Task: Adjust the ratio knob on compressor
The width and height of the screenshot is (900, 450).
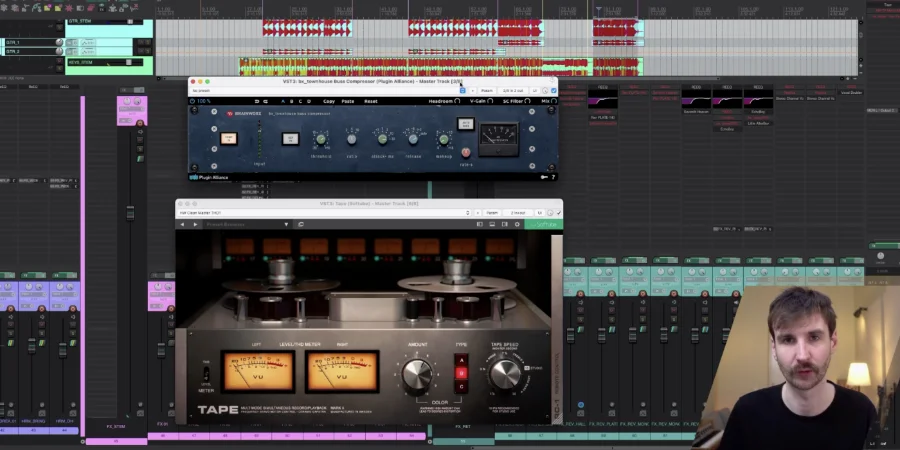Action: click(352, 139)
